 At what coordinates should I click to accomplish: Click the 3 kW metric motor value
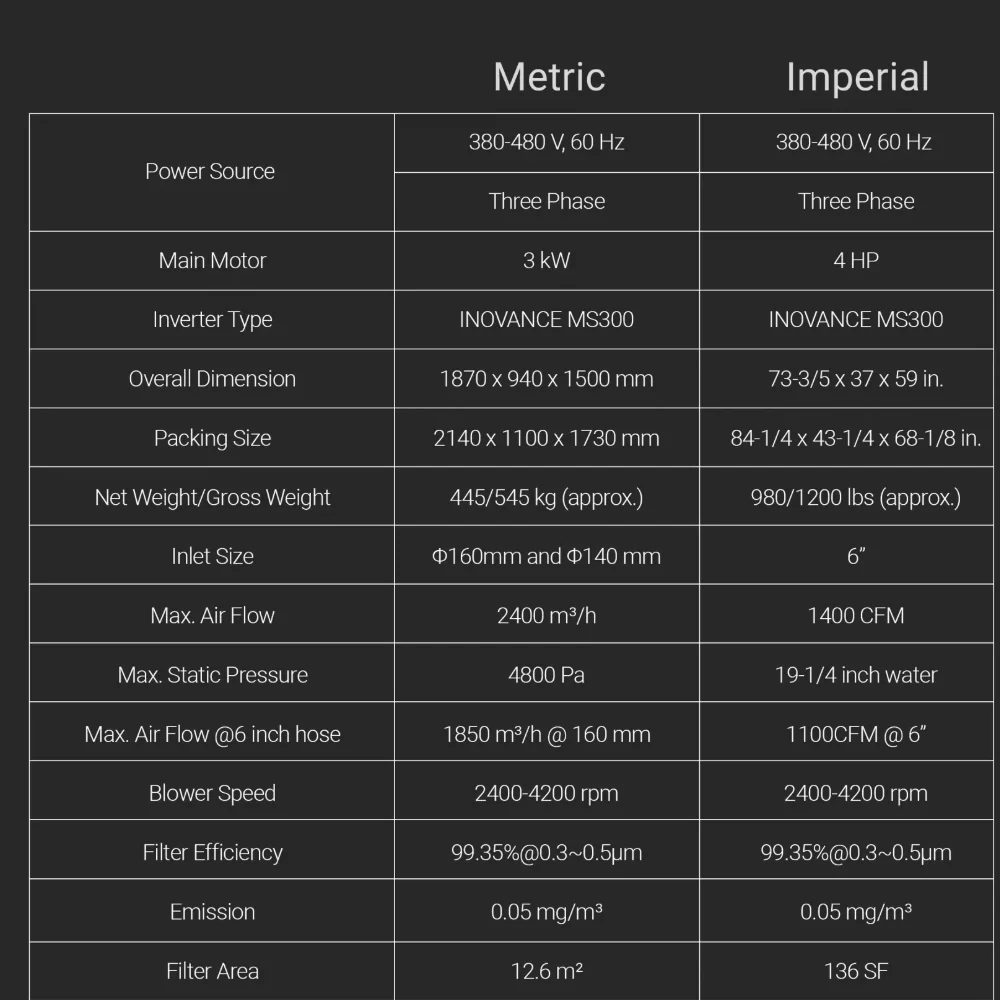click(x=546, y=261)
